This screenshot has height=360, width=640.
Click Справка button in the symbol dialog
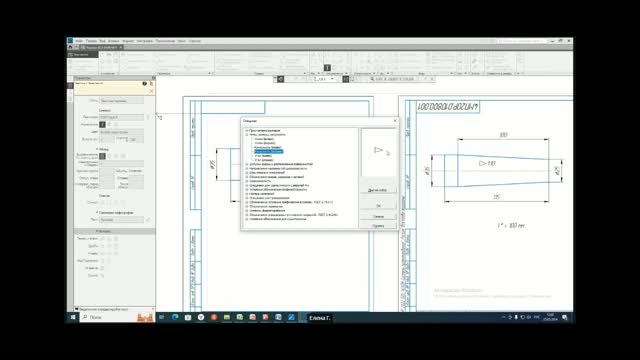click(378, 225)
